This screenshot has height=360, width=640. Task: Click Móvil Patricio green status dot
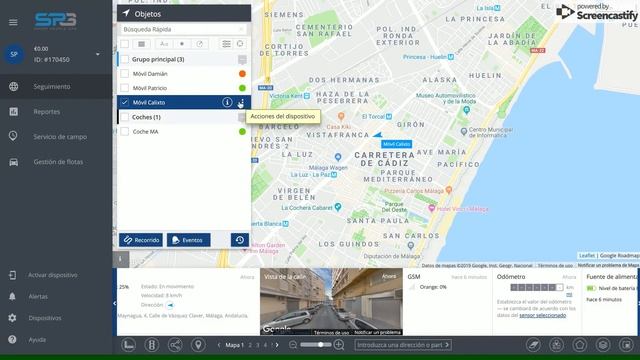tap(242, 88)
